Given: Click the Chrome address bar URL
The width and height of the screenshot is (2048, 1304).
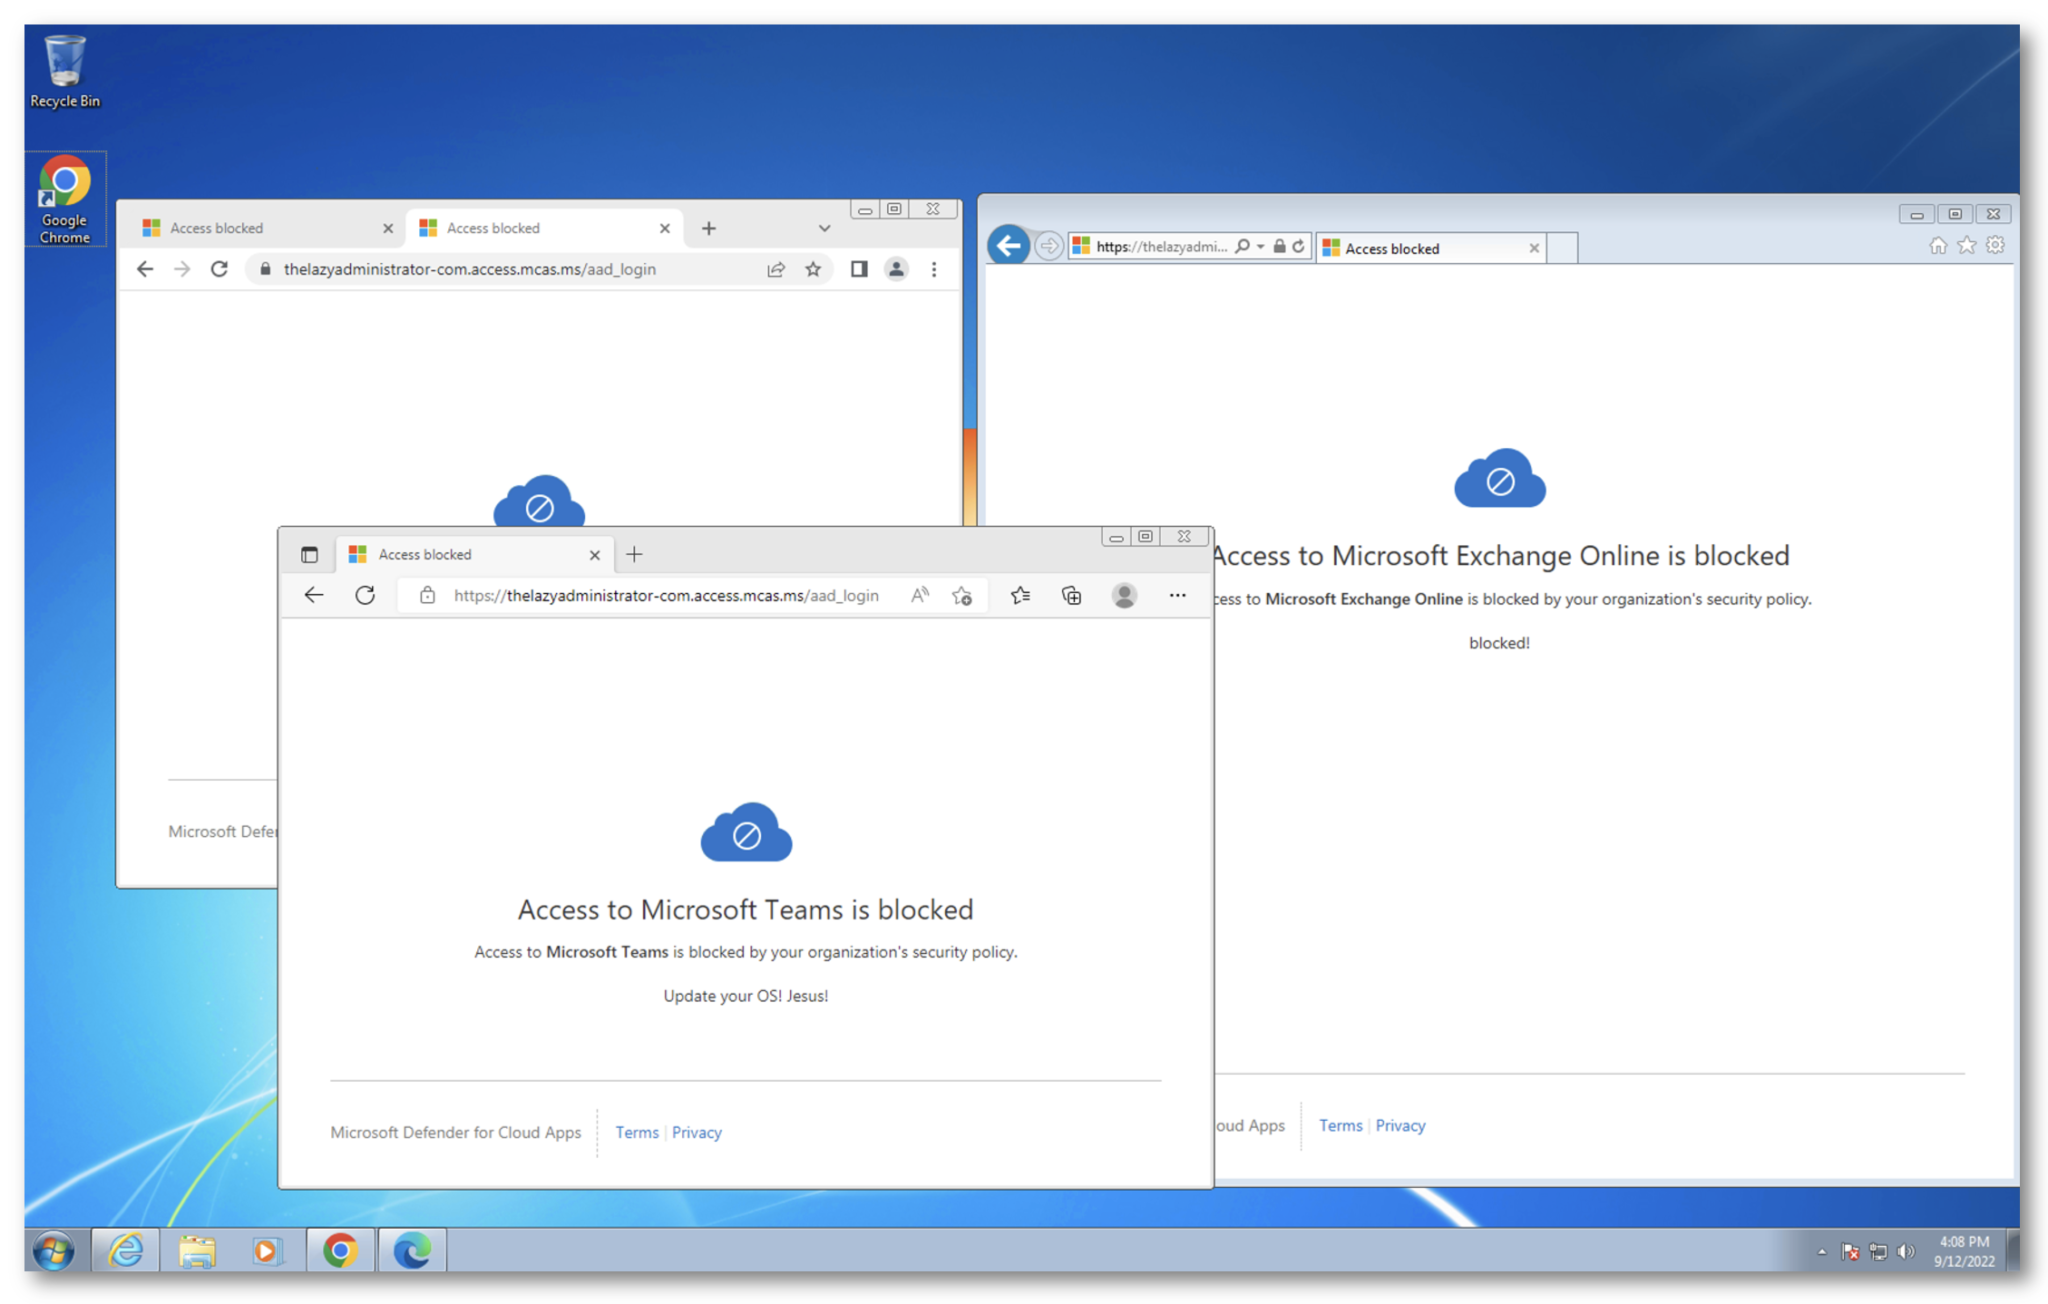Looking at the screenshot, I should pyautogui.click(x=470, y=269).
